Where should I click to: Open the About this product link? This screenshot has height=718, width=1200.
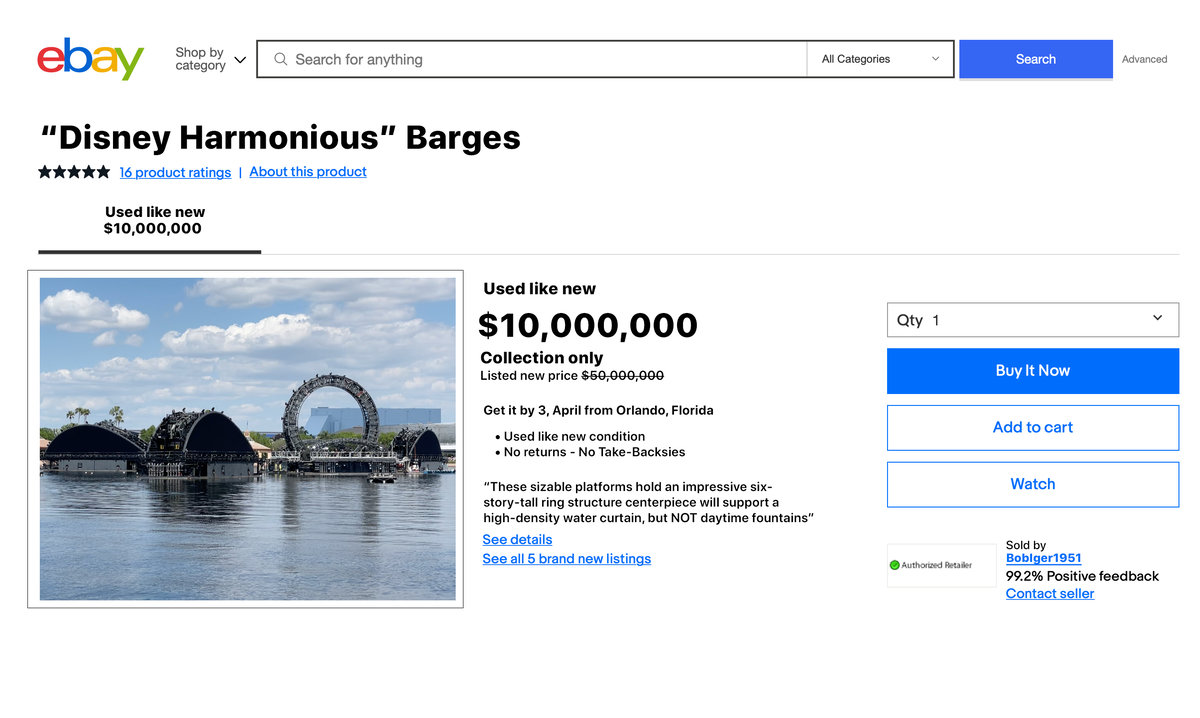[x=308, y=172]
